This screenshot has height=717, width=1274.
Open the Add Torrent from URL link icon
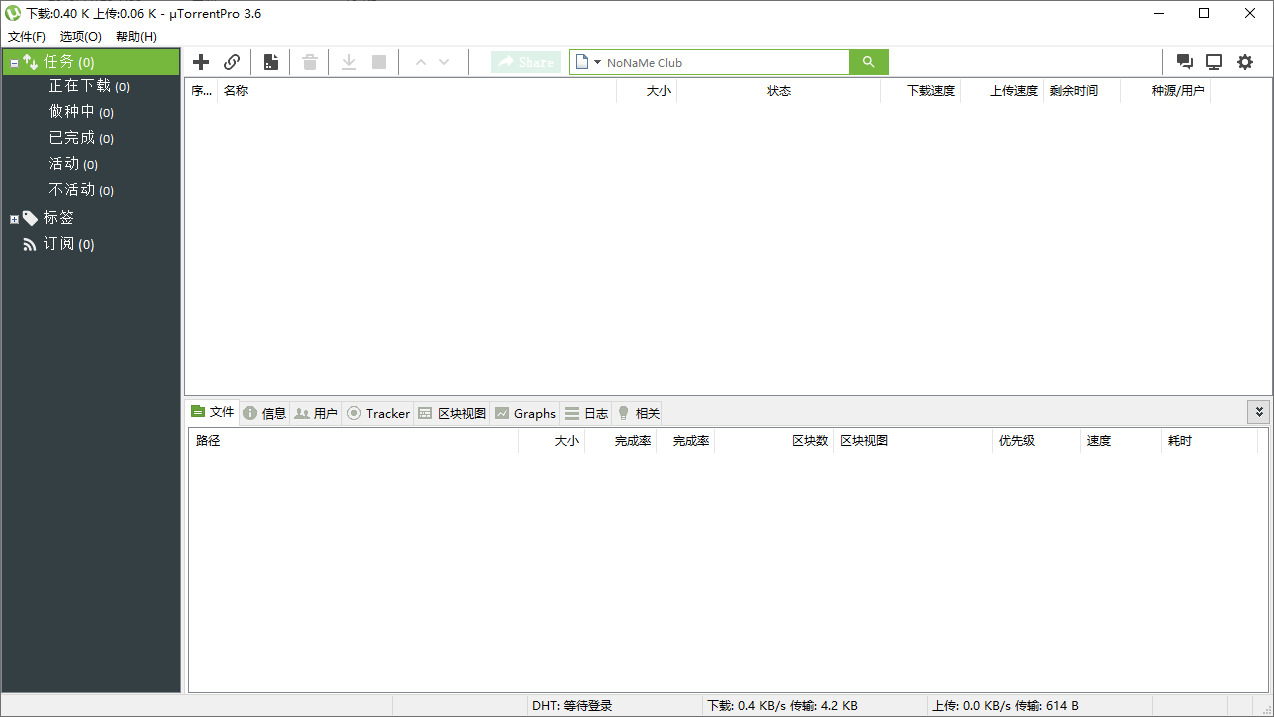tap(232, 62)
